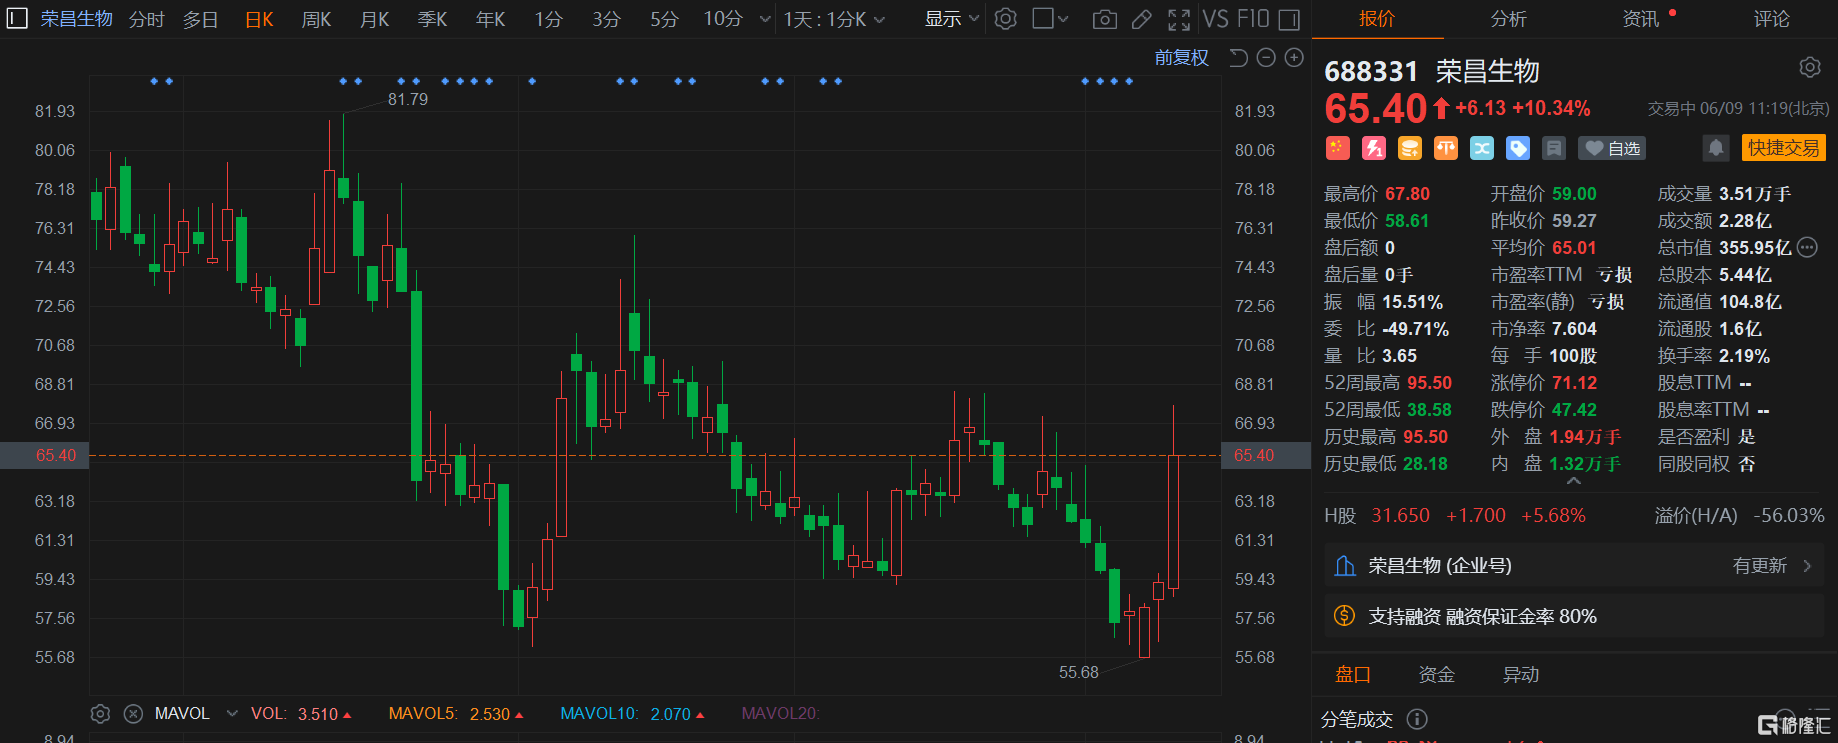
Task: Enter fullscreen chart mode
Action: point(1179,19)
